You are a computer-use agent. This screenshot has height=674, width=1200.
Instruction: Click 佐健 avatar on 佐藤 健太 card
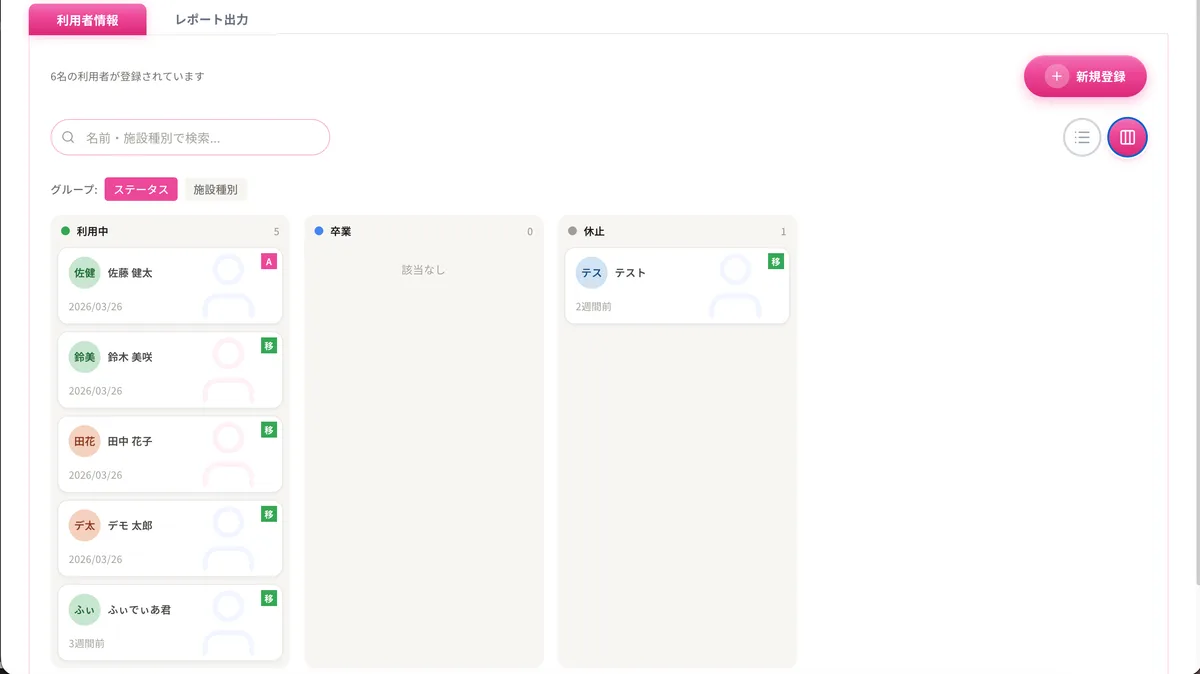(85, 273)
